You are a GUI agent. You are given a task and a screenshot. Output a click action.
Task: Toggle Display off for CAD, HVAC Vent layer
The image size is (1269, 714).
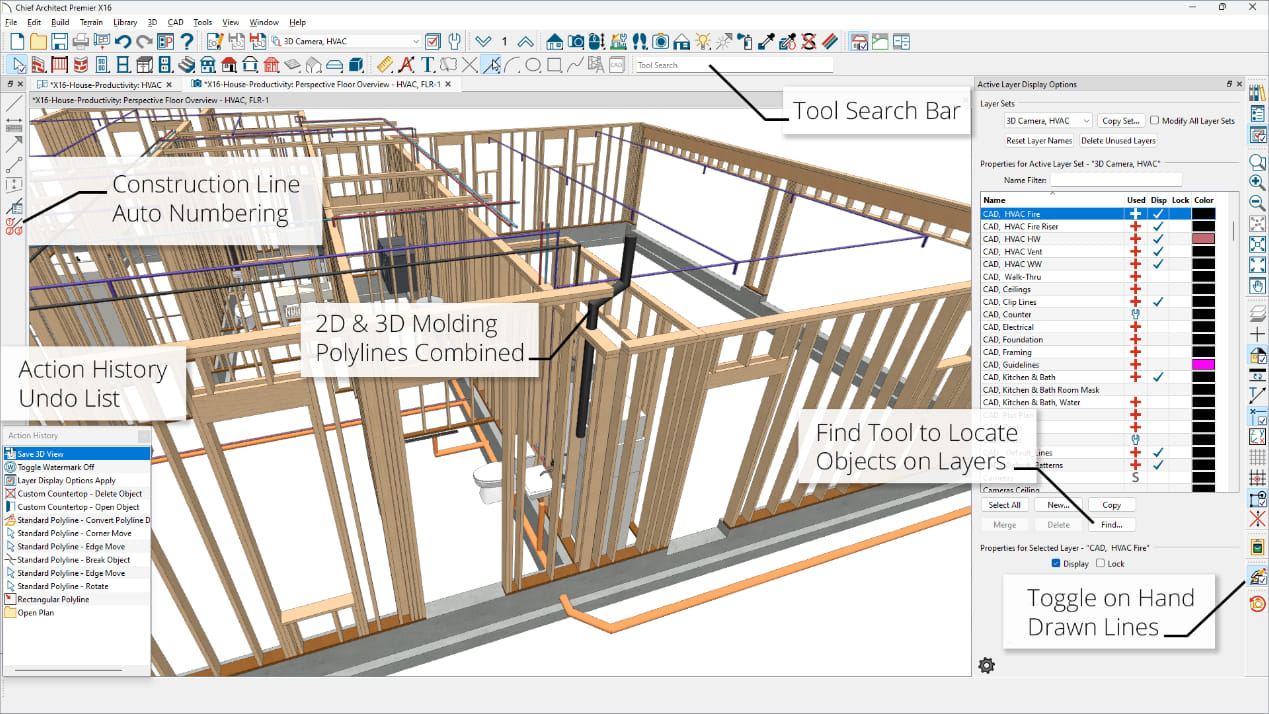pyautogui.click(x=1158, y=251)
